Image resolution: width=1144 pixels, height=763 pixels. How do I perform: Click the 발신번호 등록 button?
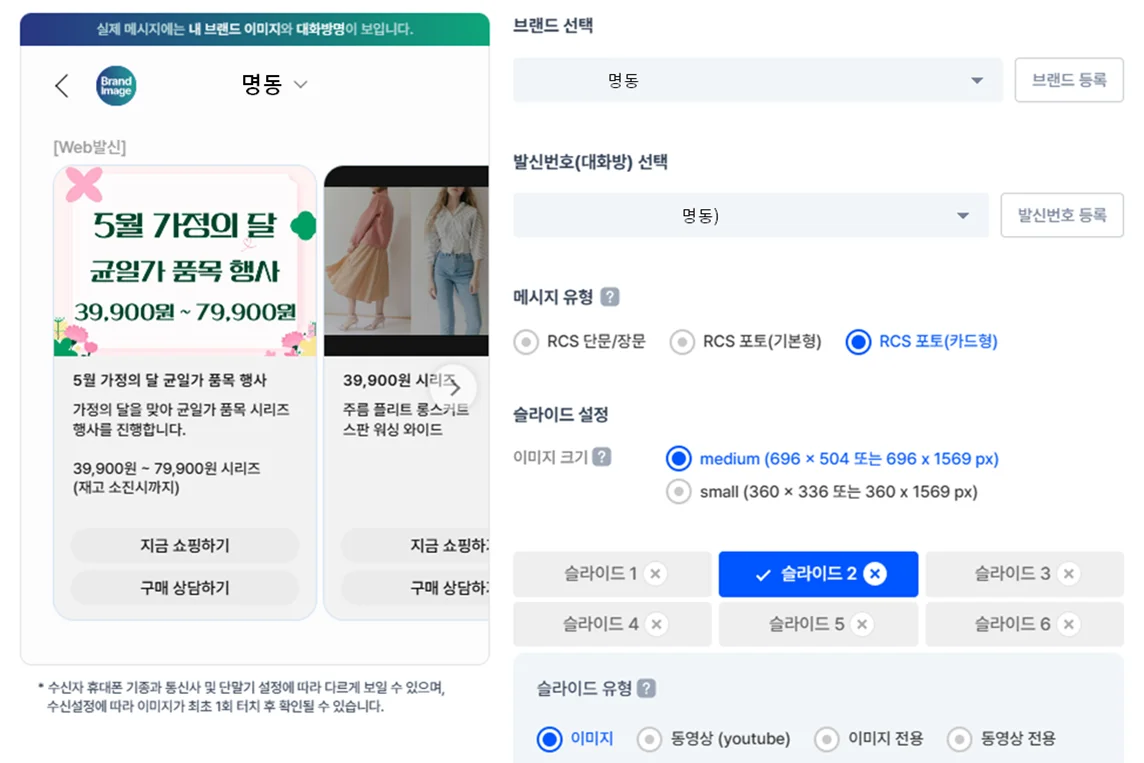(x=1062, y=215)
